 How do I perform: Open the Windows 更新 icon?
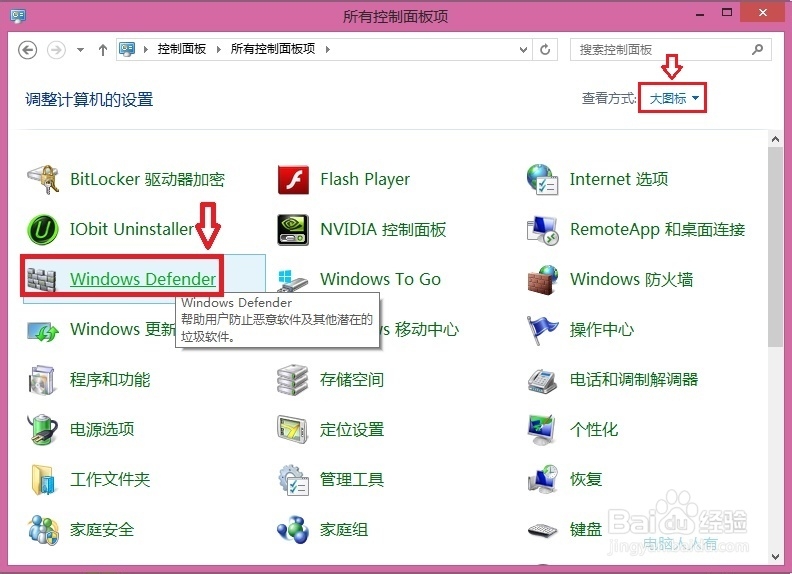(43, 330)
